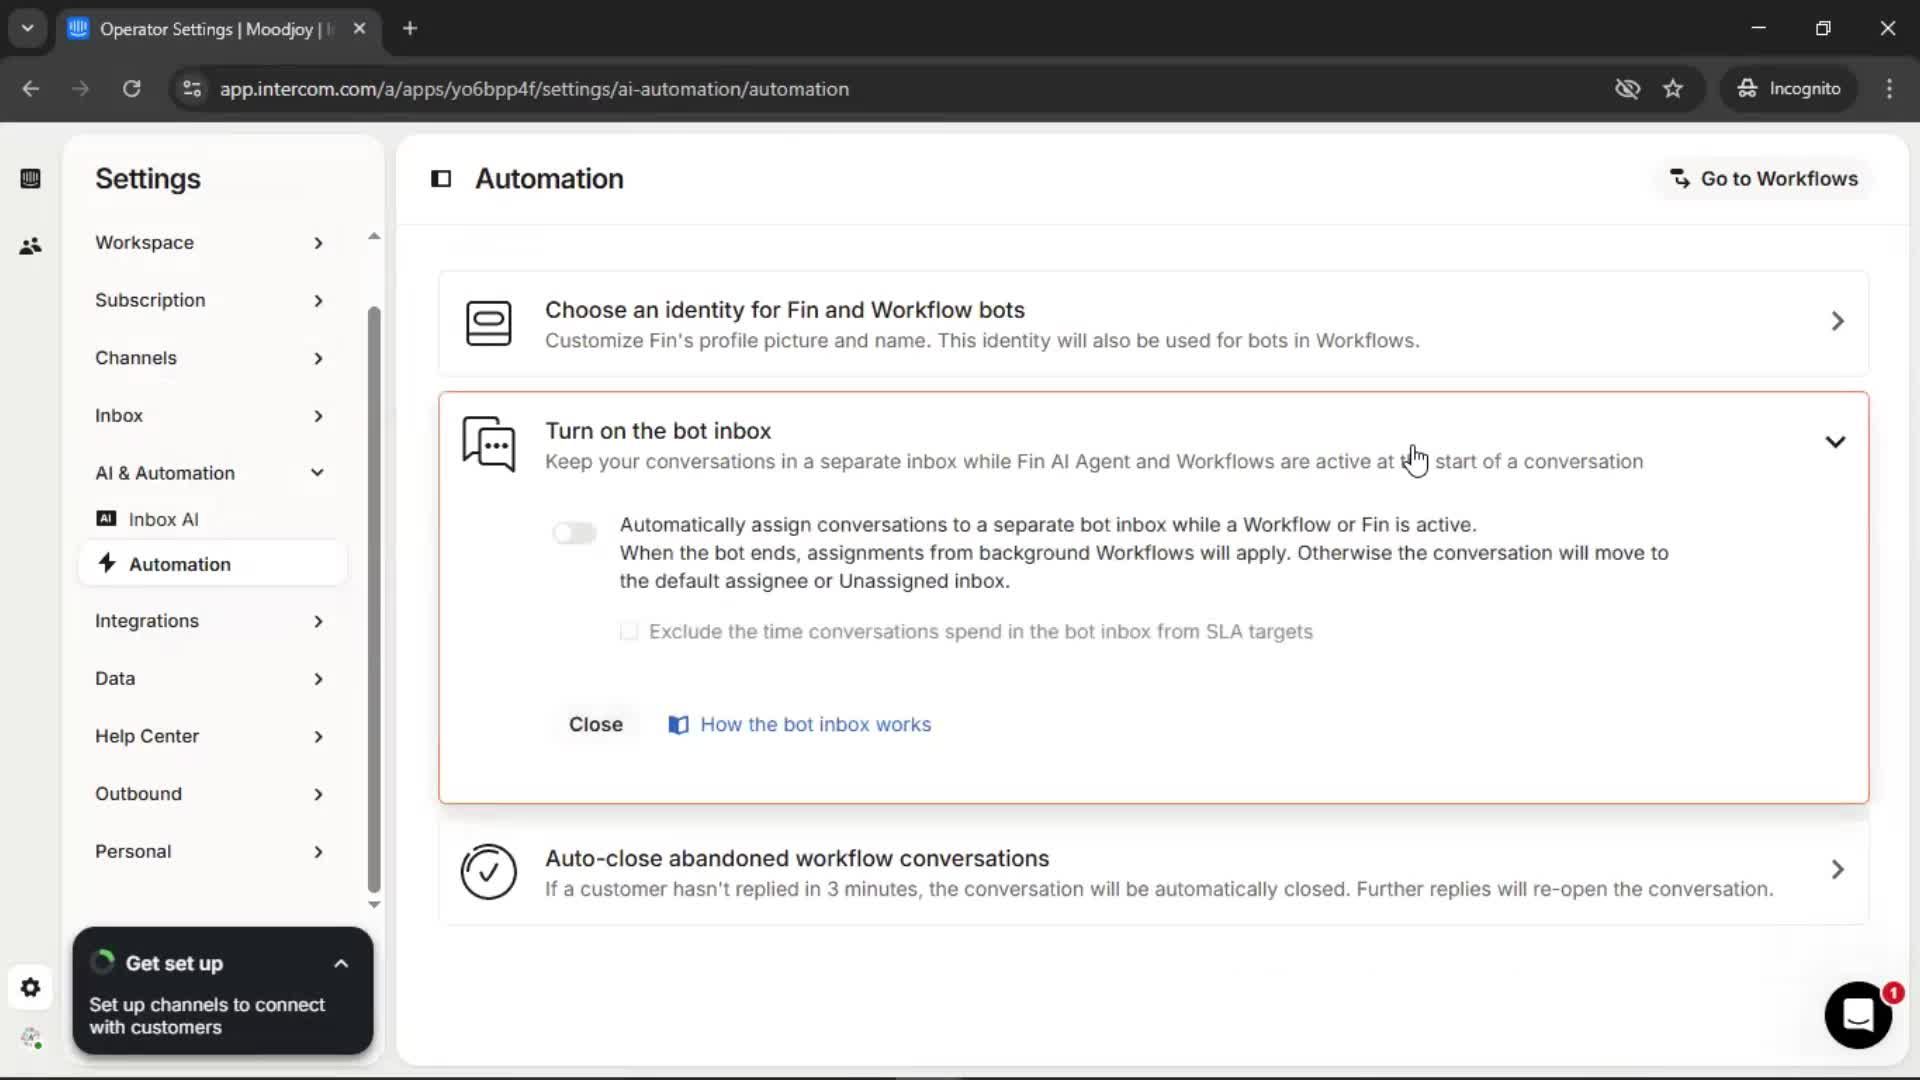Click the Automation page title
The height and width of the screenshot is (1080, 1920).
[549, 179]
